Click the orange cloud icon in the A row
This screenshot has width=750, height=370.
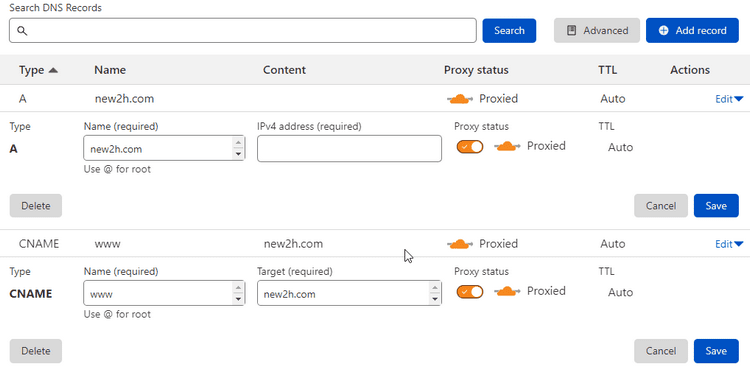pos(460,99)
